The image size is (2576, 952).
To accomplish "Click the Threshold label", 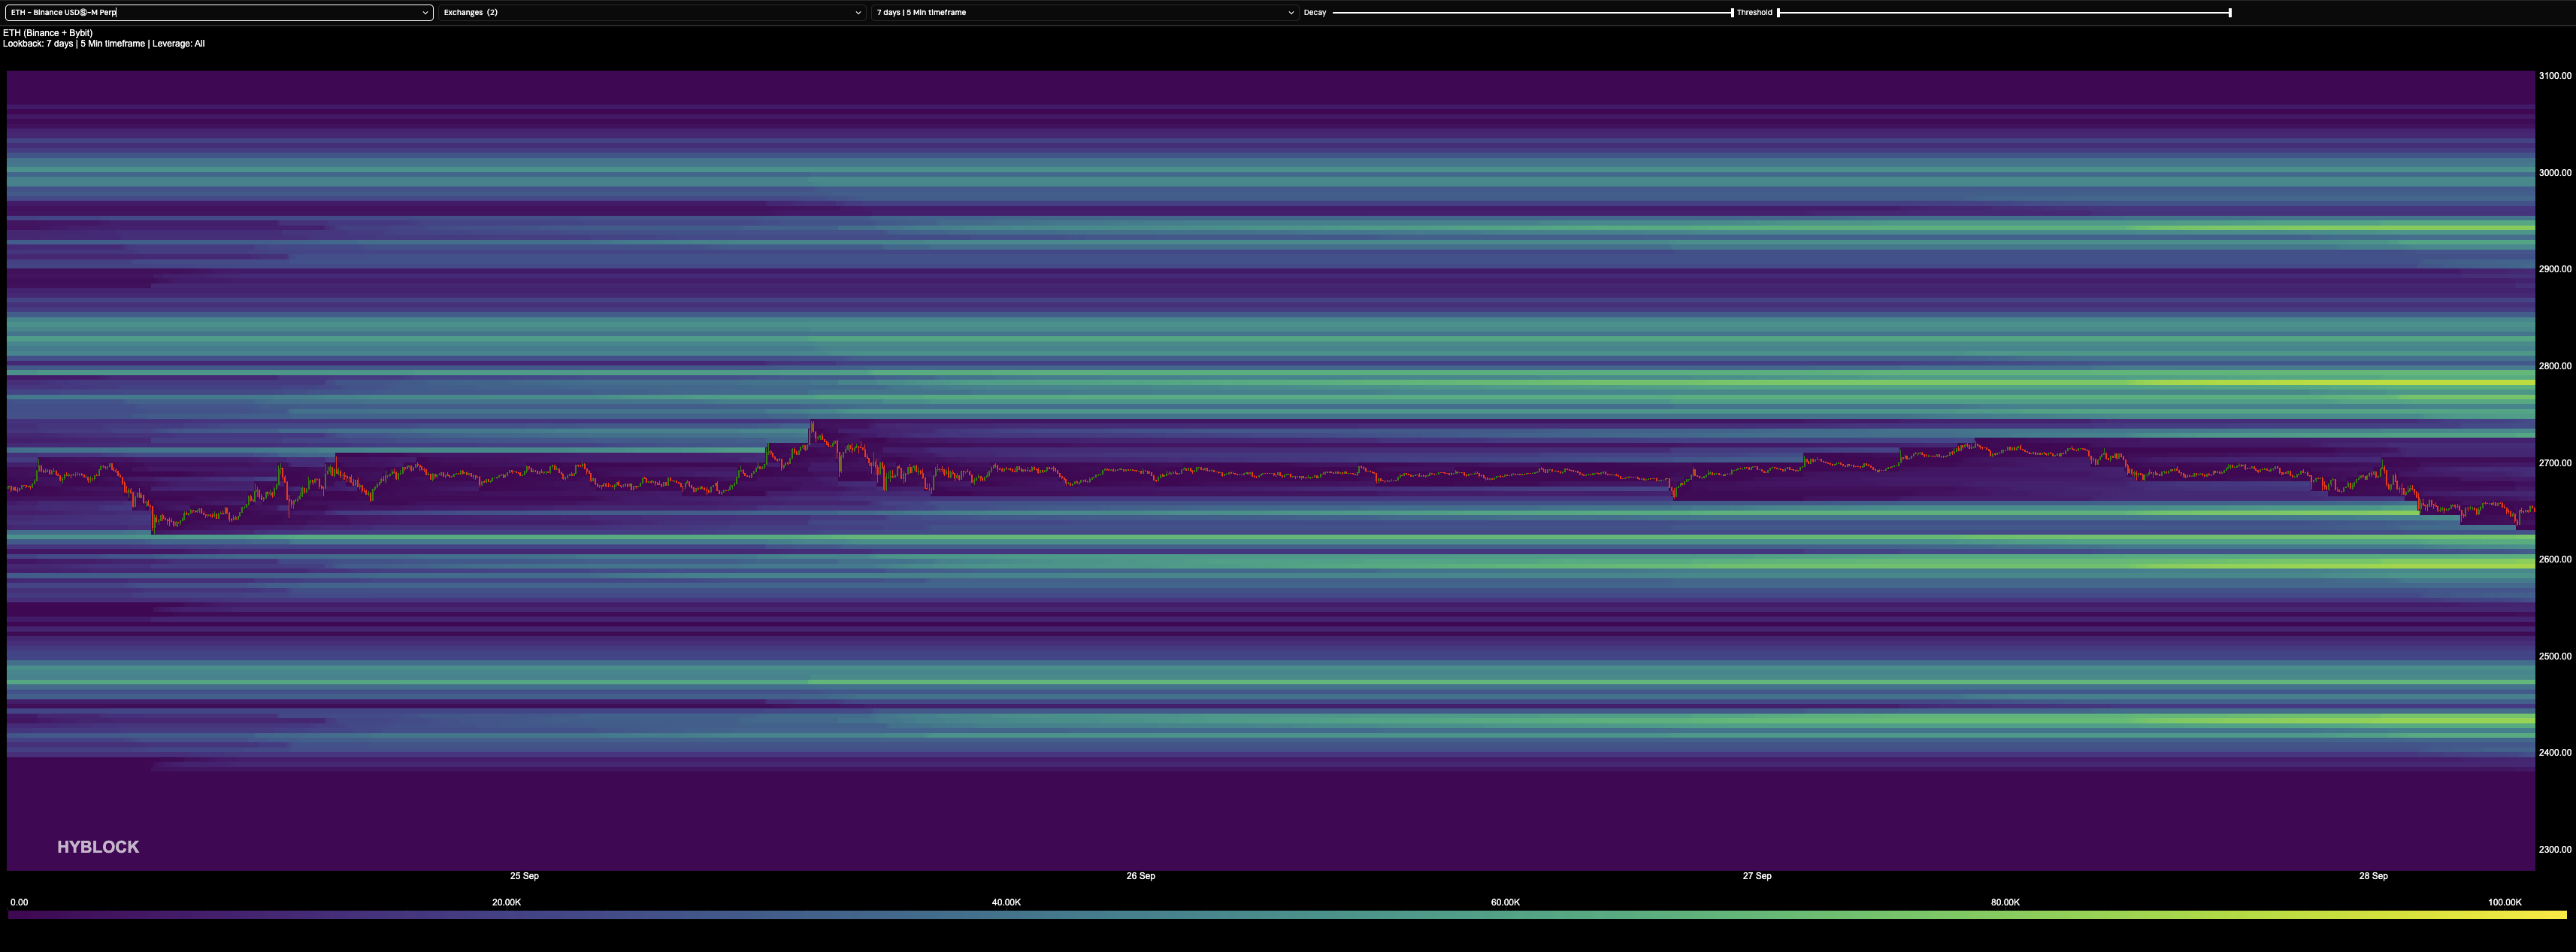I will click(x=1754, y=13).
